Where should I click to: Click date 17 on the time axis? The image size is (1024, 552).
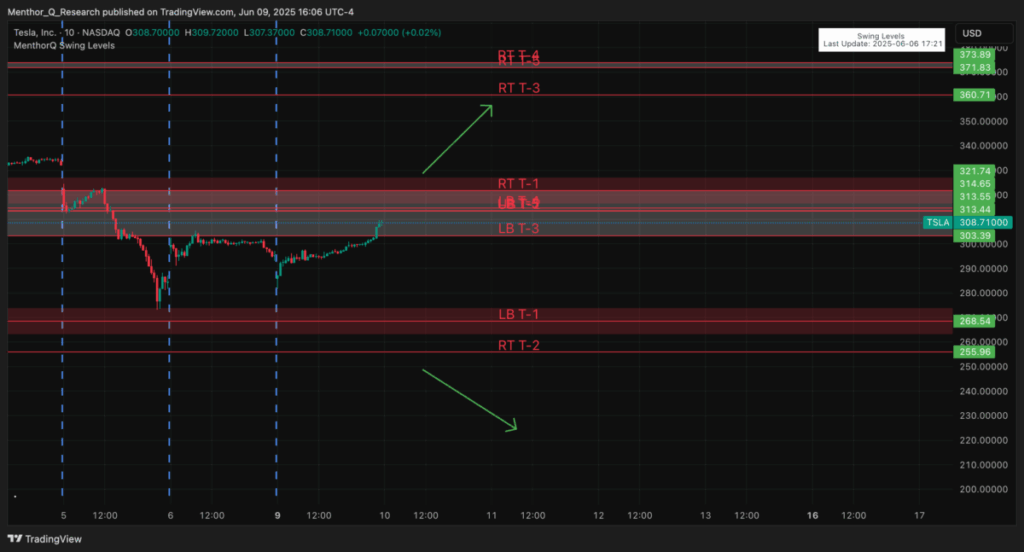(x=920, y=515)
